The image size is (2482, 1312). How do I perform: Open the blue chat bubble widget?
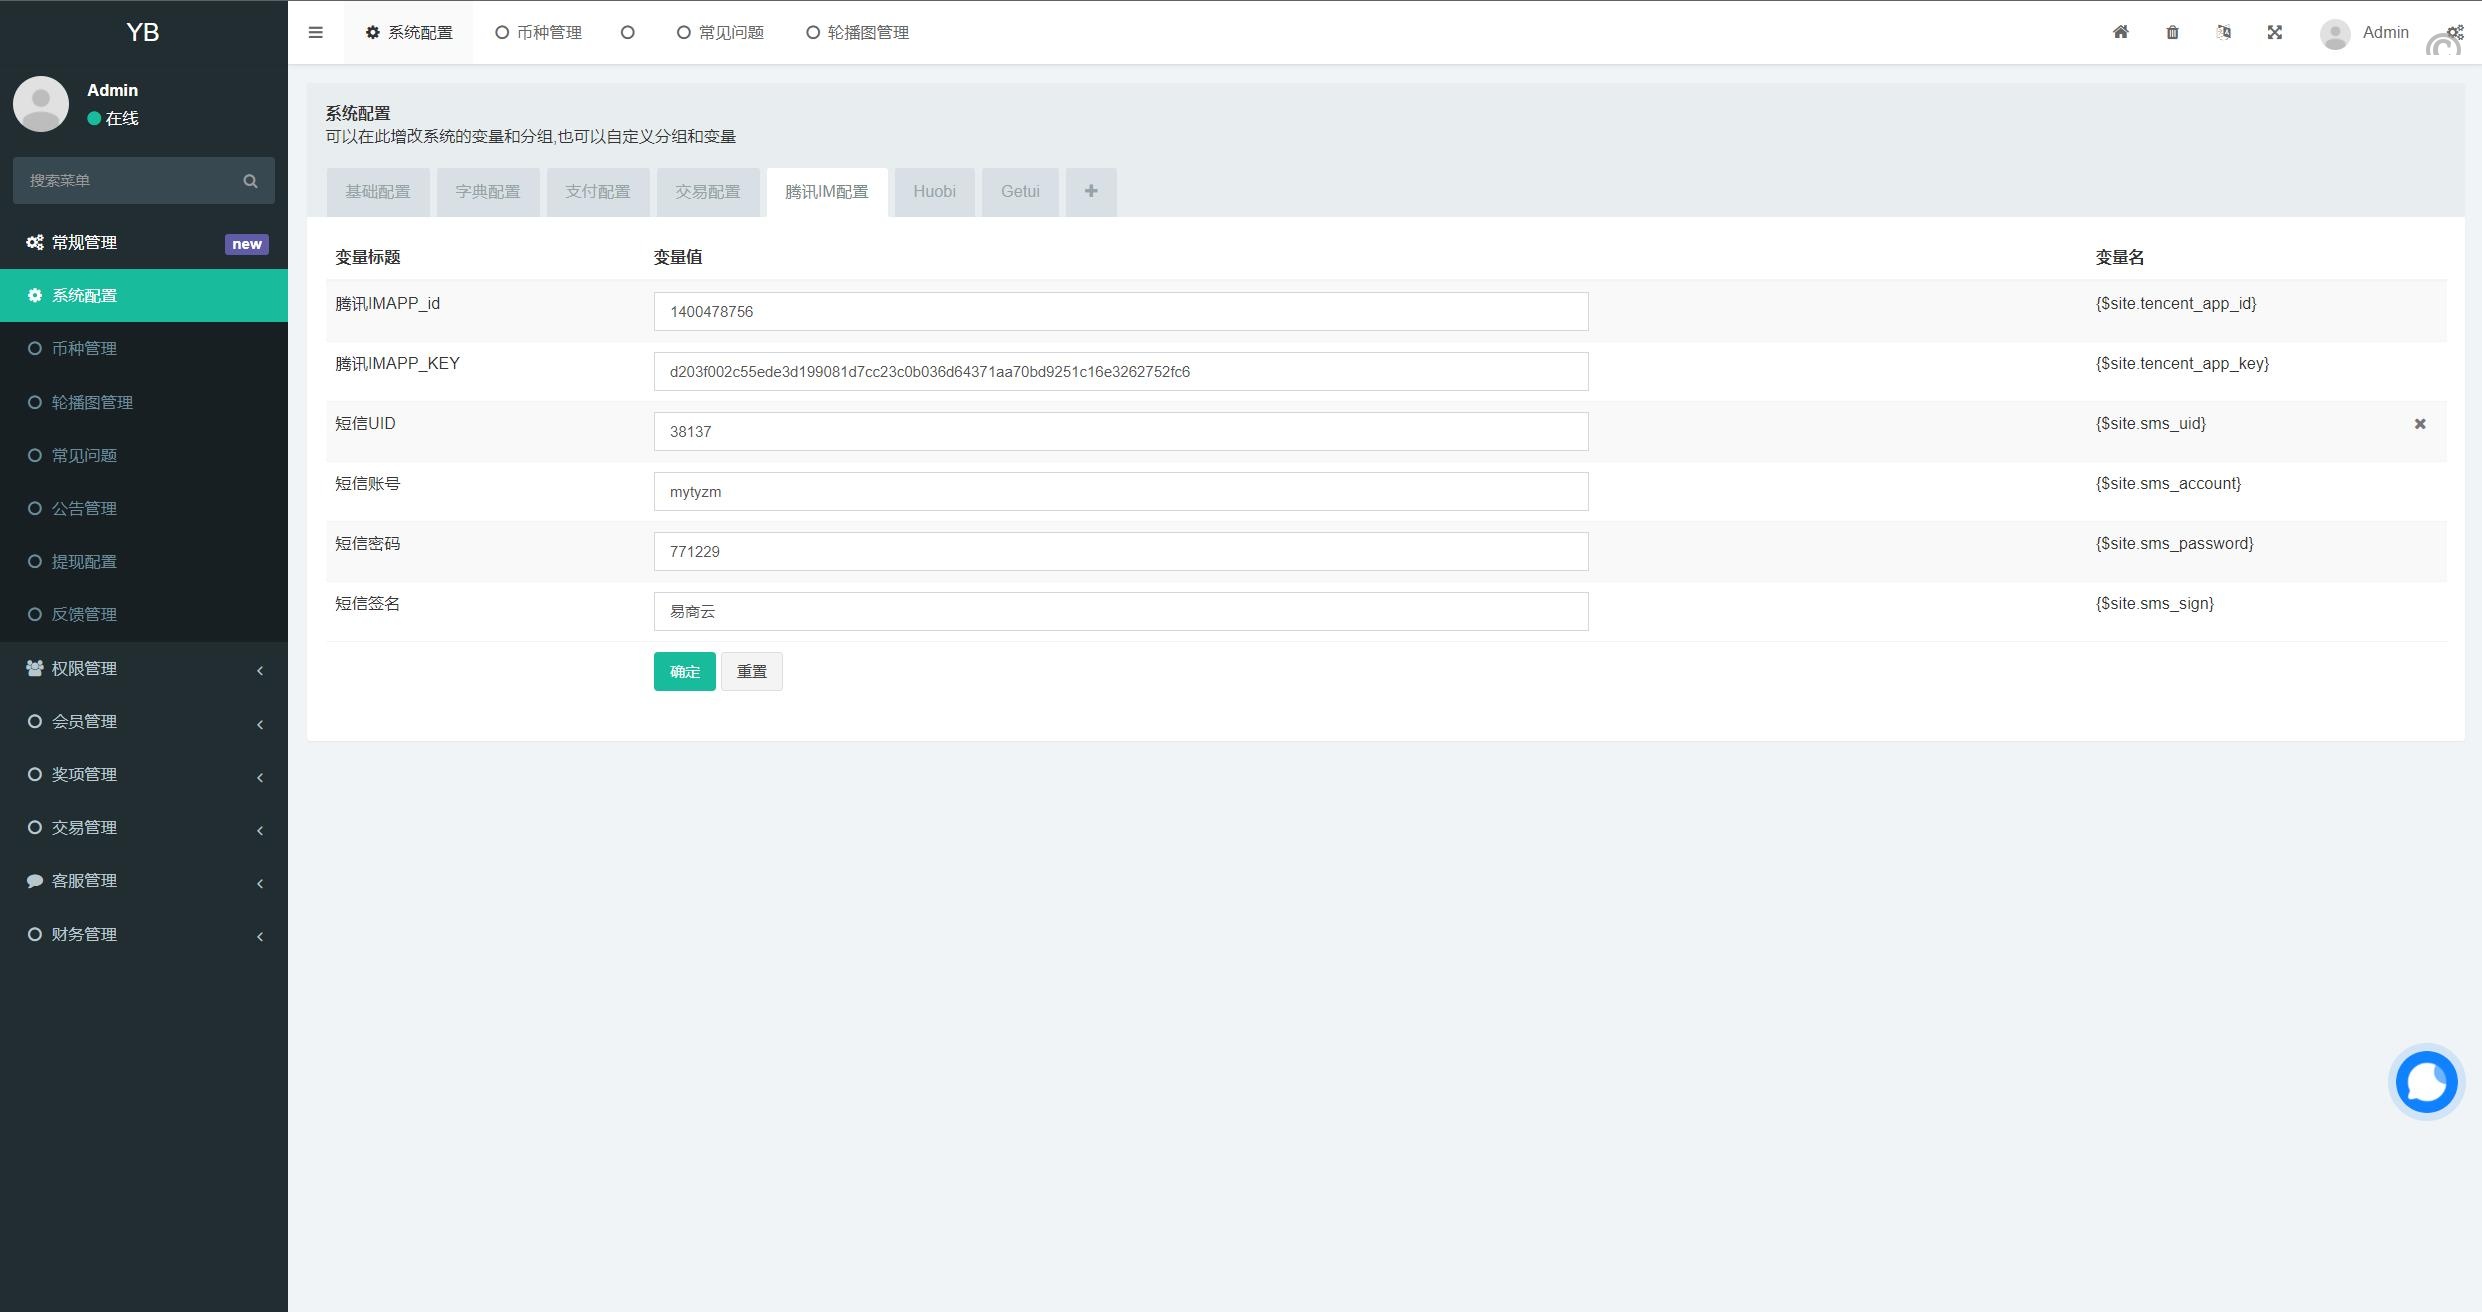(2426, 1082)
